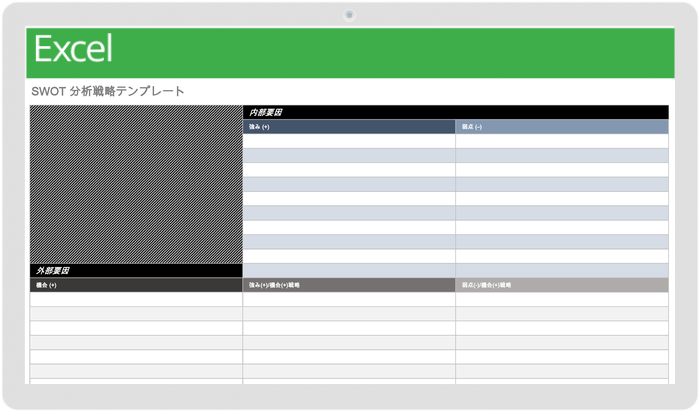Viewport: 700px width, 412px height.
Task: Click the first empty cell under '機会 (+)'
Action: (x=136, y=299)
